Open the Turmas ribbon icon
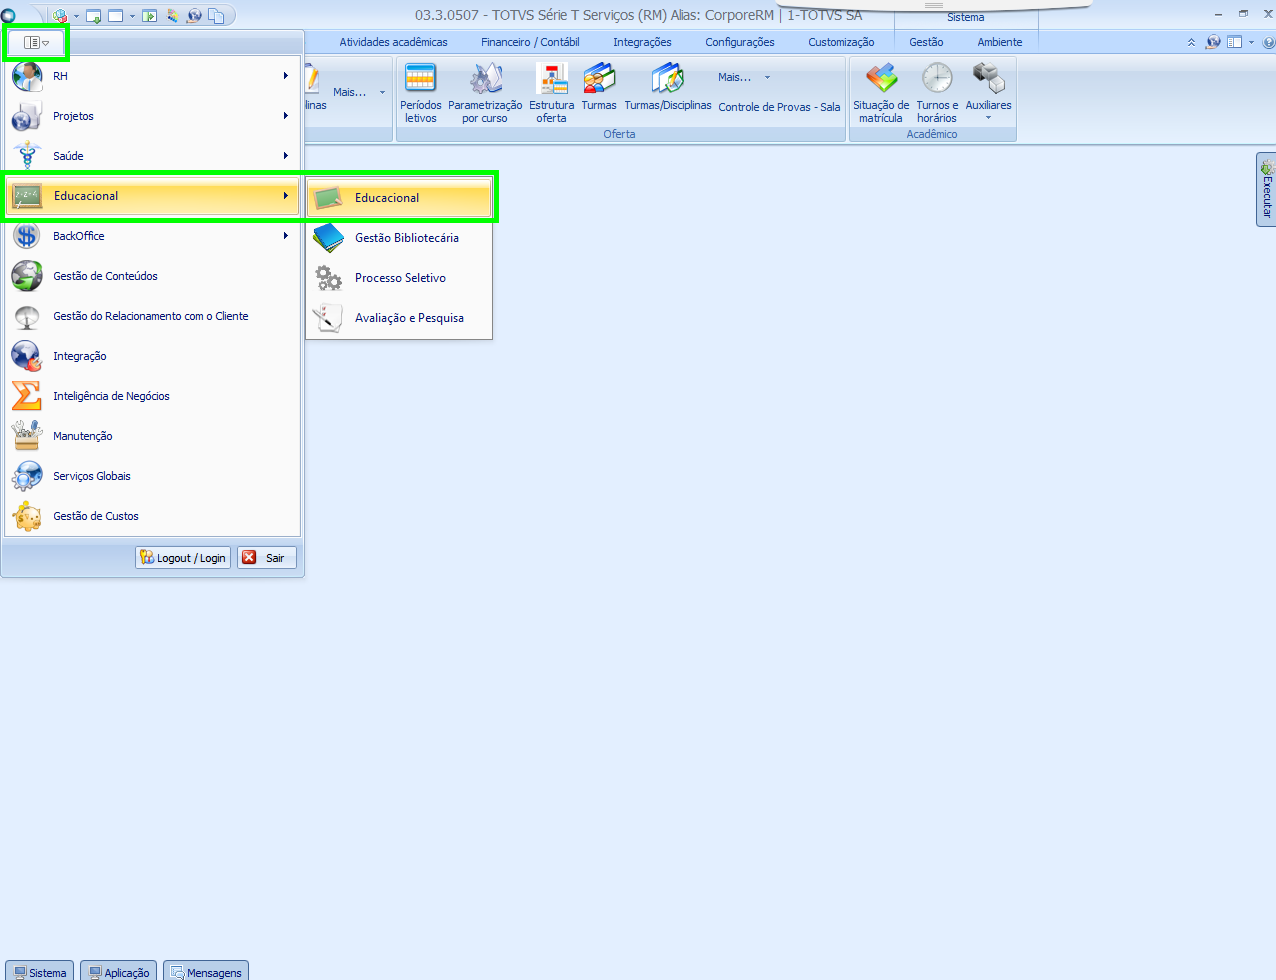 click(x=599, y=87)
